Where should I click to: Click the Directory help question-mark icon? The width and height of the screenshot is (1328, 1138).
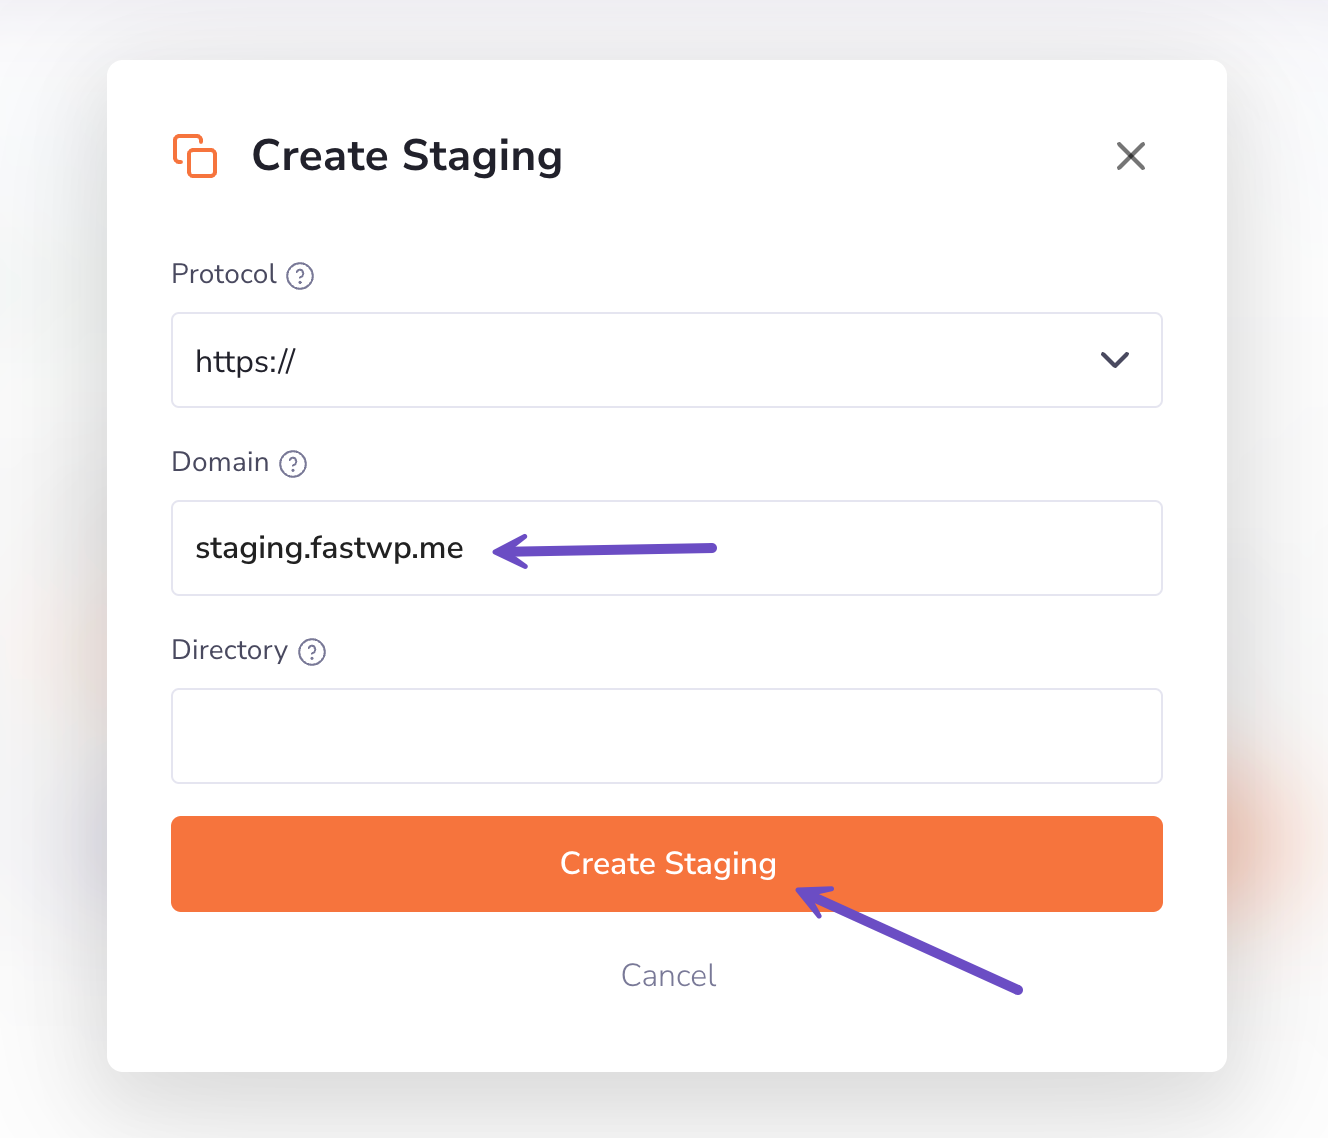pos(312,652)
